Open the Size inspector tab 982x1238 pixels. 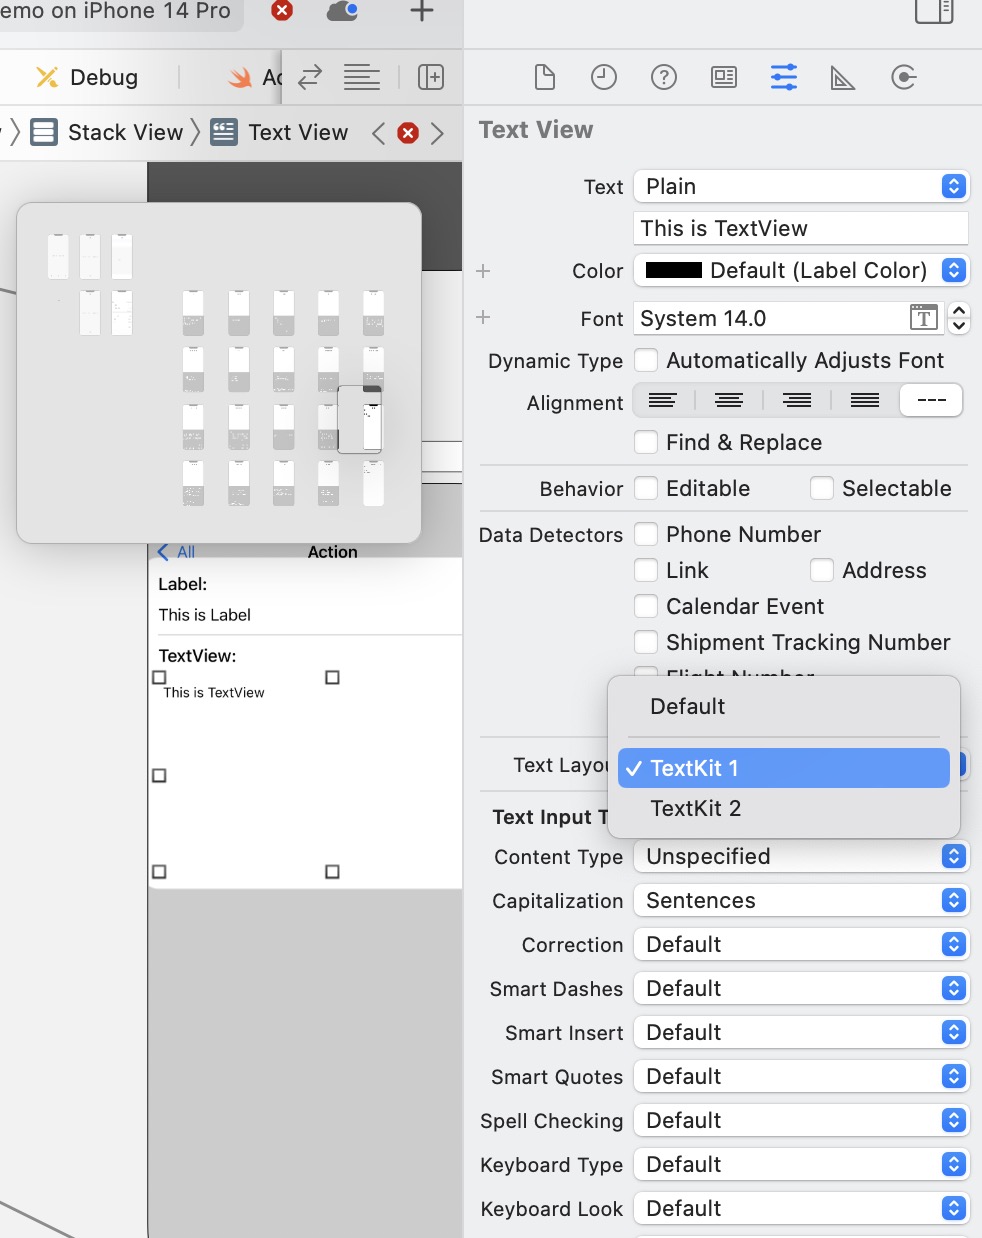pos(843,77)
